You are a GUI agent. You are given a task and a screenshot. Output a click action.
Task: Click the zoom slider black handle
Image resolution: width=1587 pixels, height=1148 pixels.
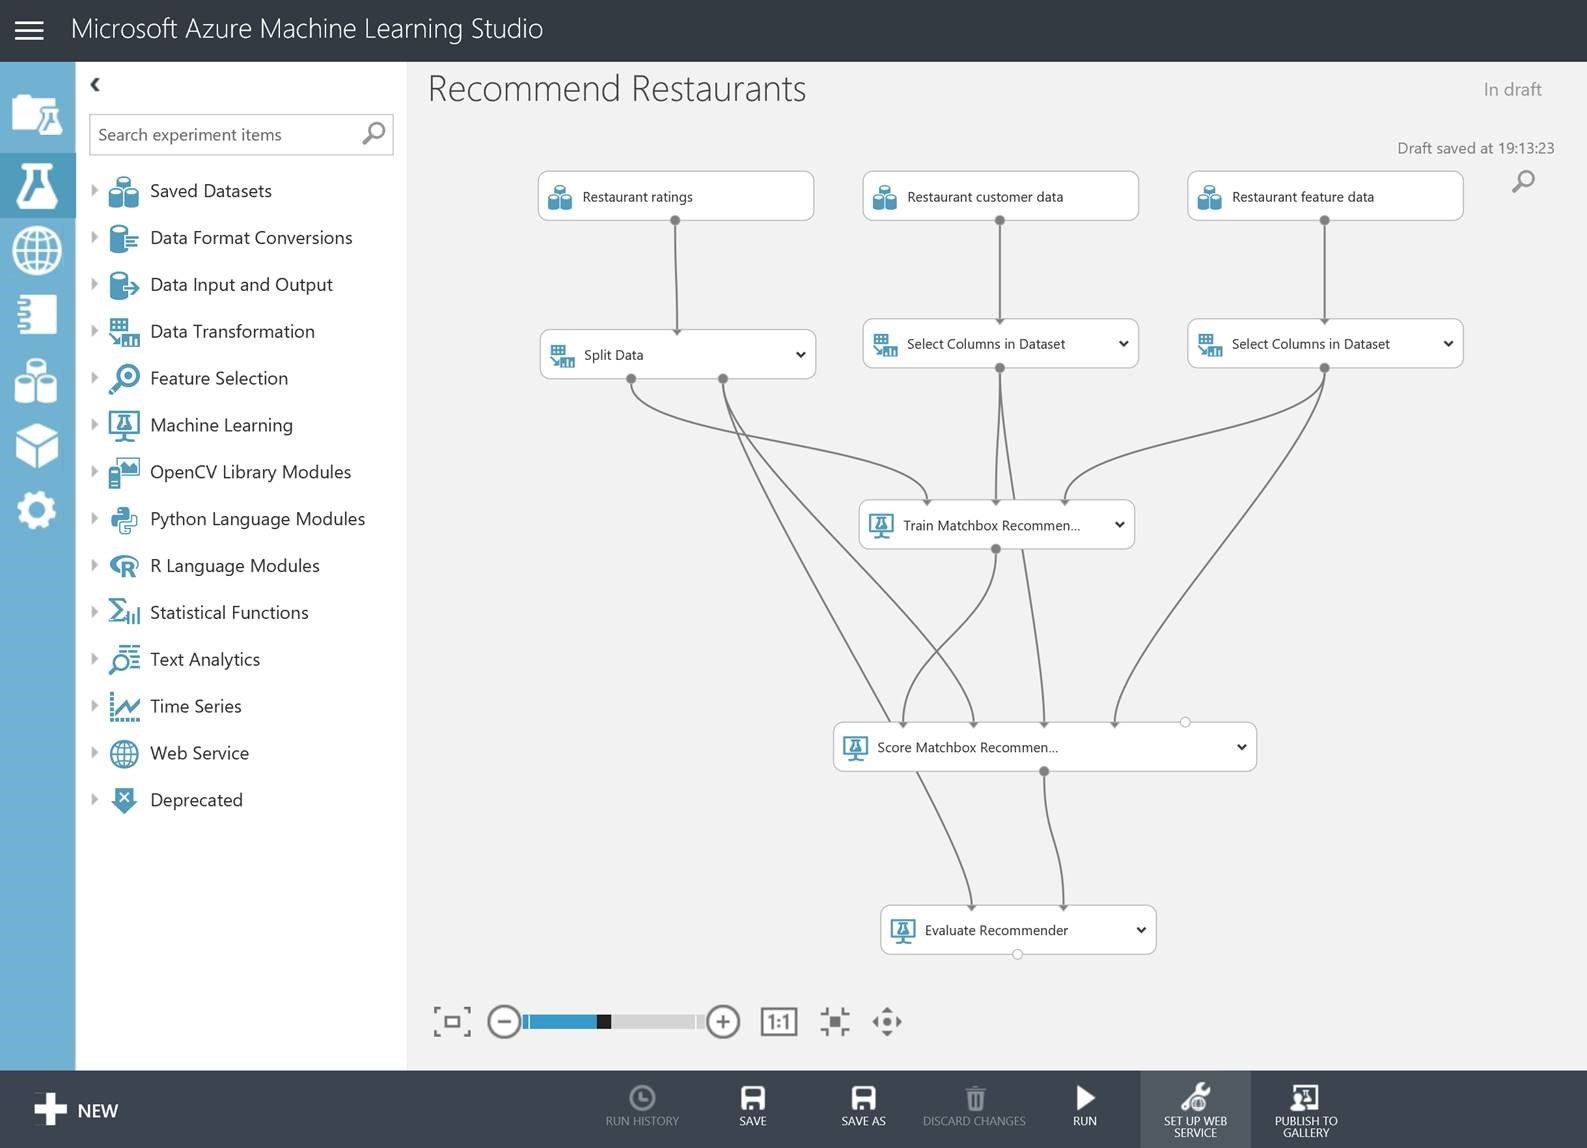pyautogui.click(x=604, y=1021)
